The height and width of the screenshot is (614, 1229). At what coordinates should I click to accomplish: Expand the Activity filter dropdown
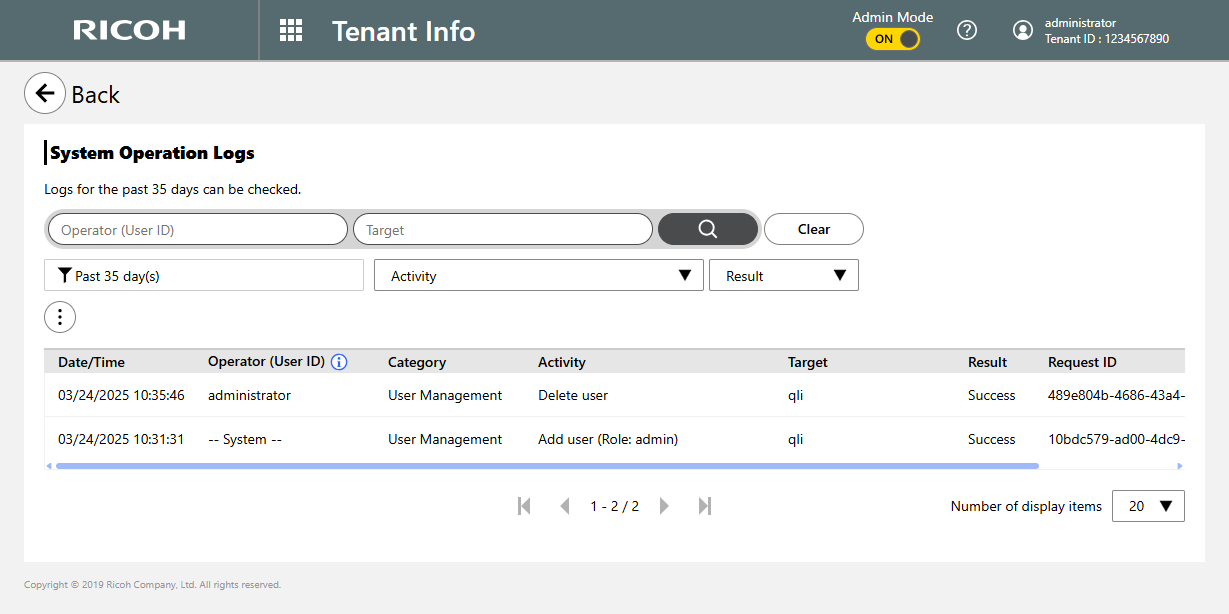538,276
